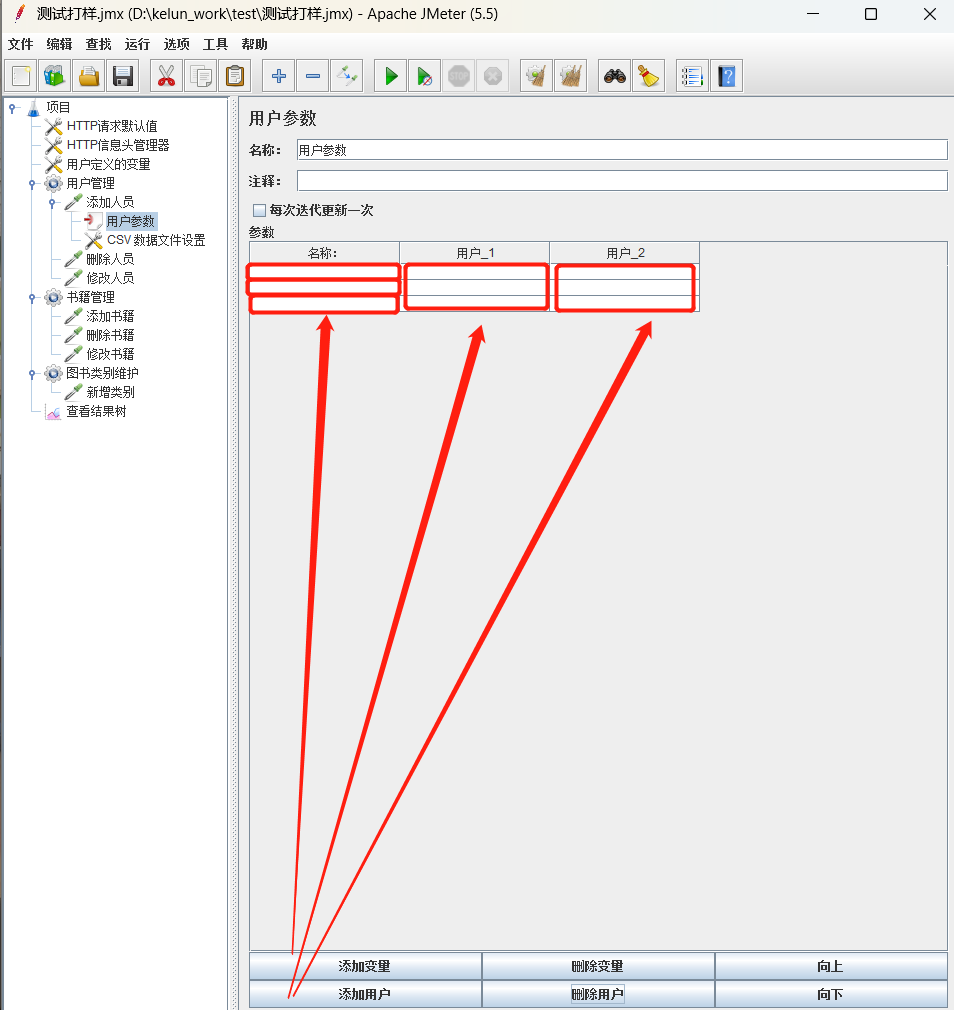Select 修改书籍 in the tree
Screen dimensions: 954x1010
[110, 354]
